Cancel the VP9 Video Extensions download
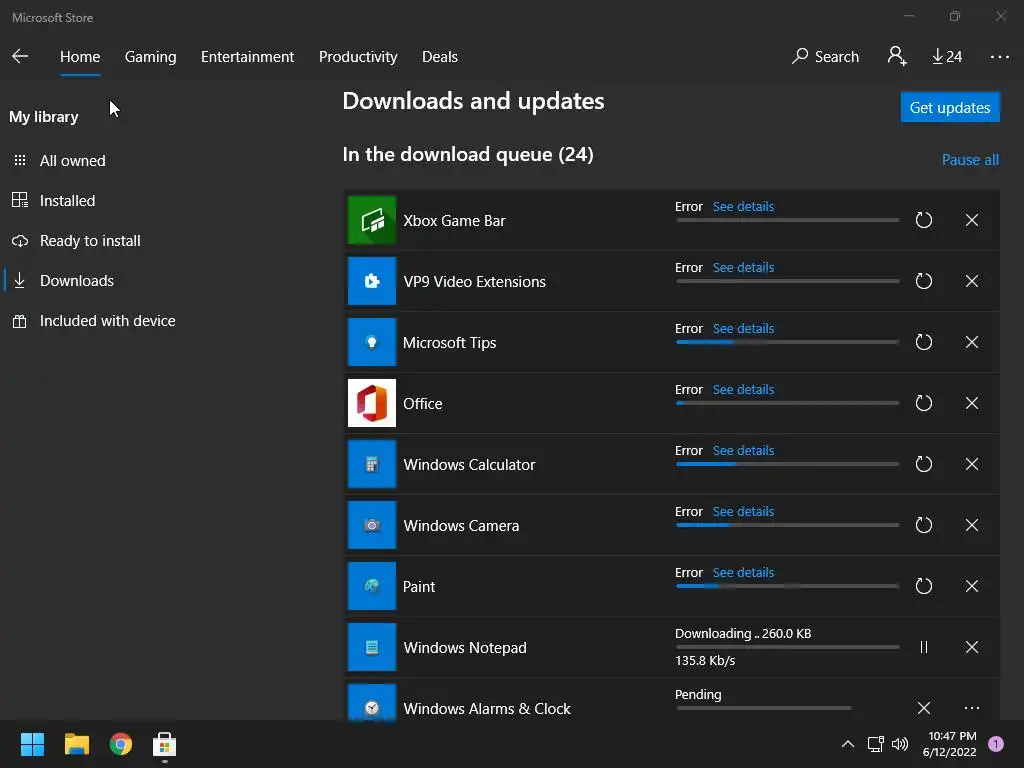The image size is (1024, 768). tap(972, 281)
